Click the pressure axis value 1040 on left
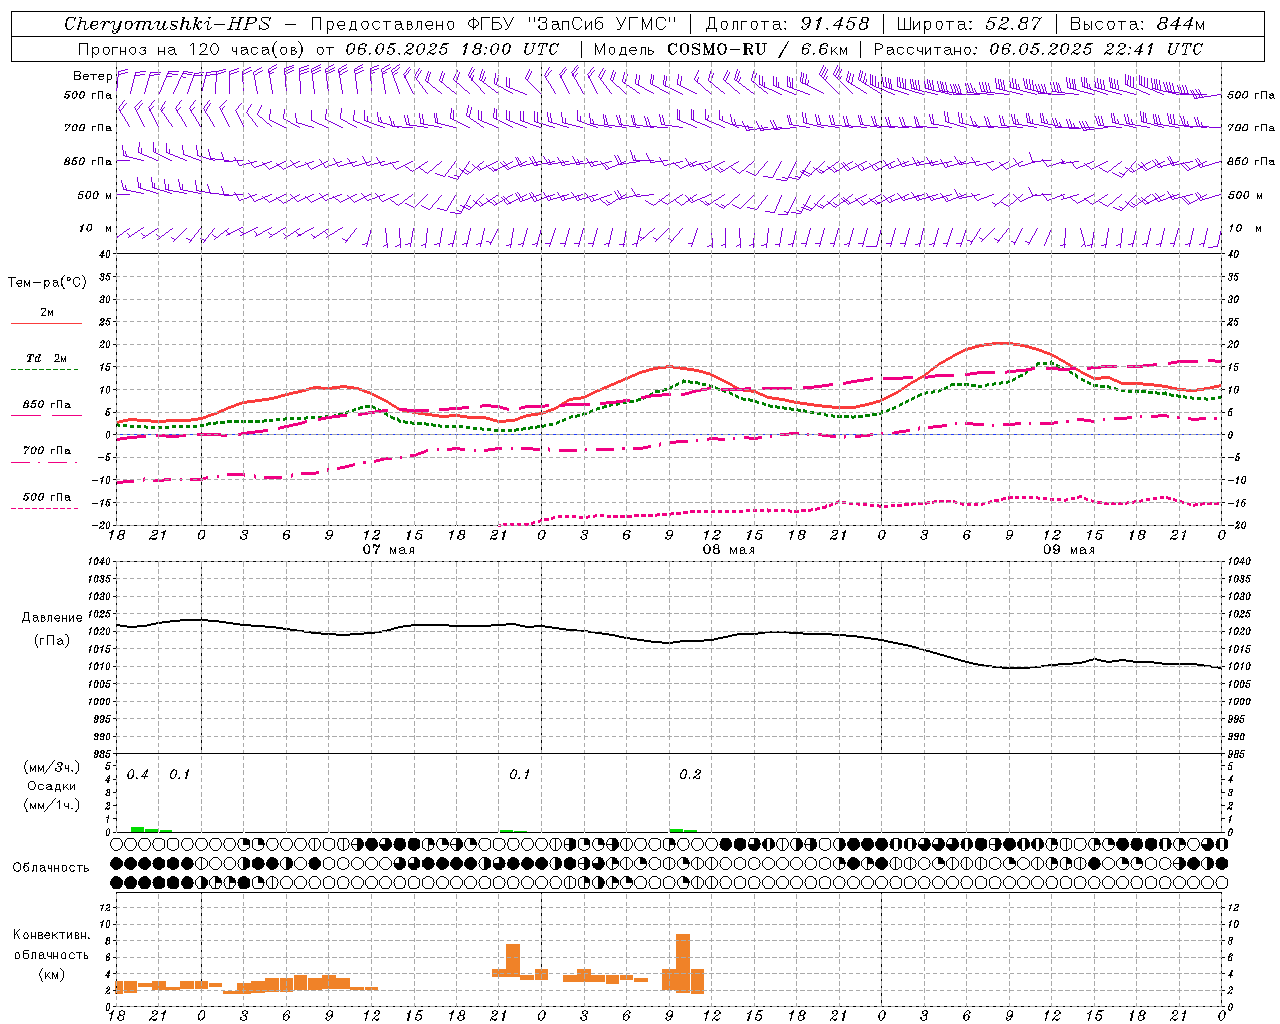The height and width of the screenshot is (1024, 1280). click(100, 562)
